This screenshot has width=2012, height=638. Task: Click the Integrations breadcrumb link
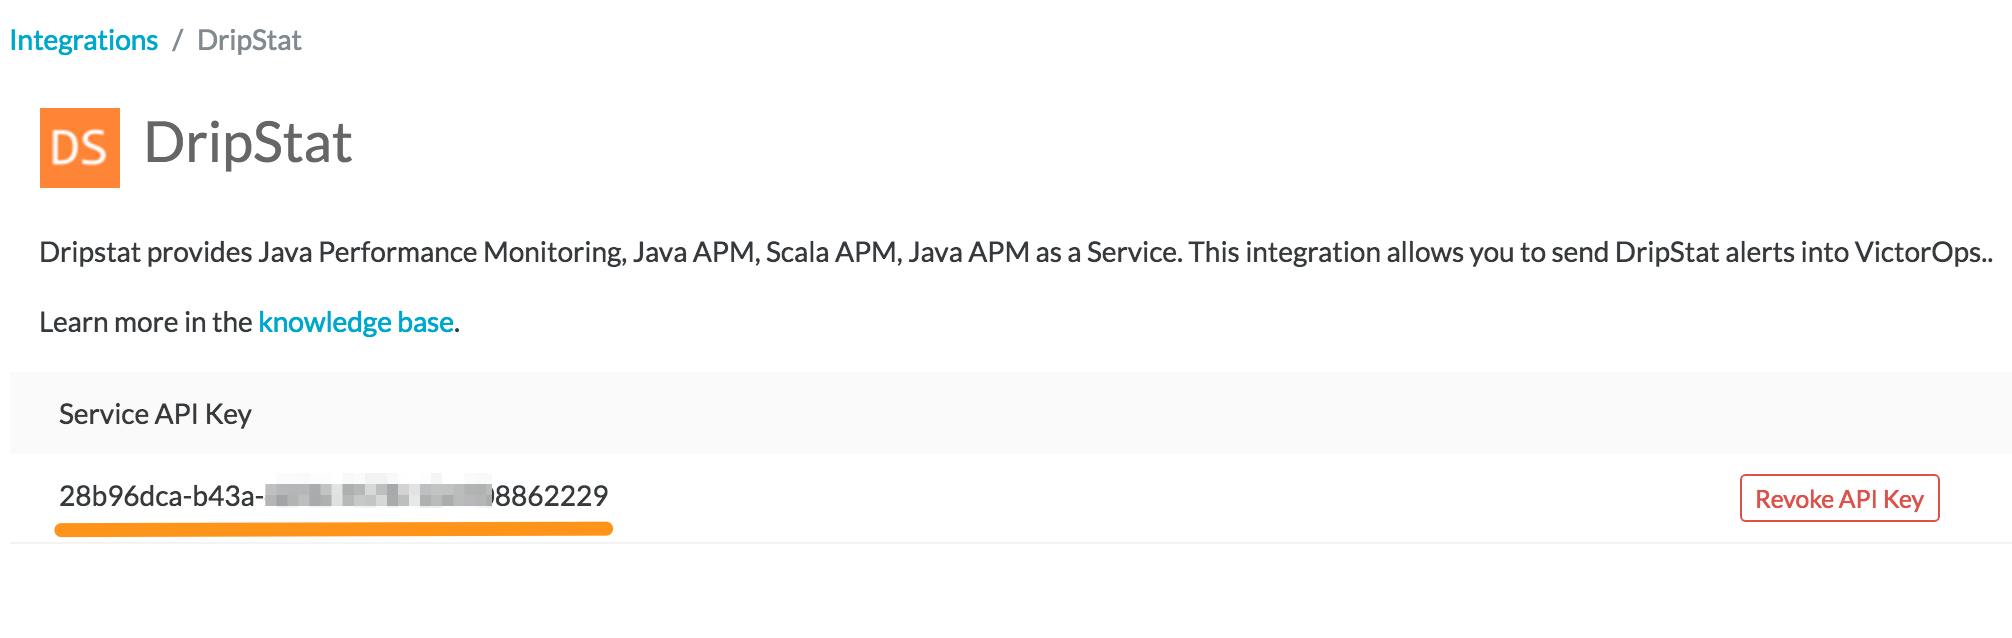tap(83, 39)
